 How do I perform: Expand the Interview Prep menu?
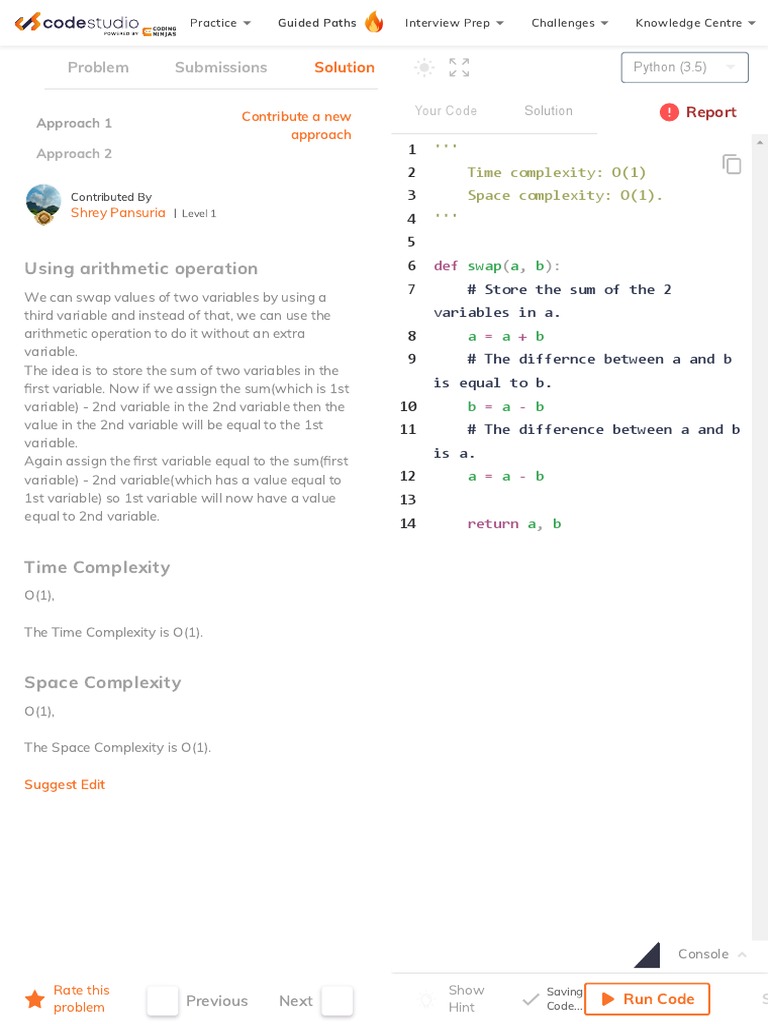tap(454, 23)
